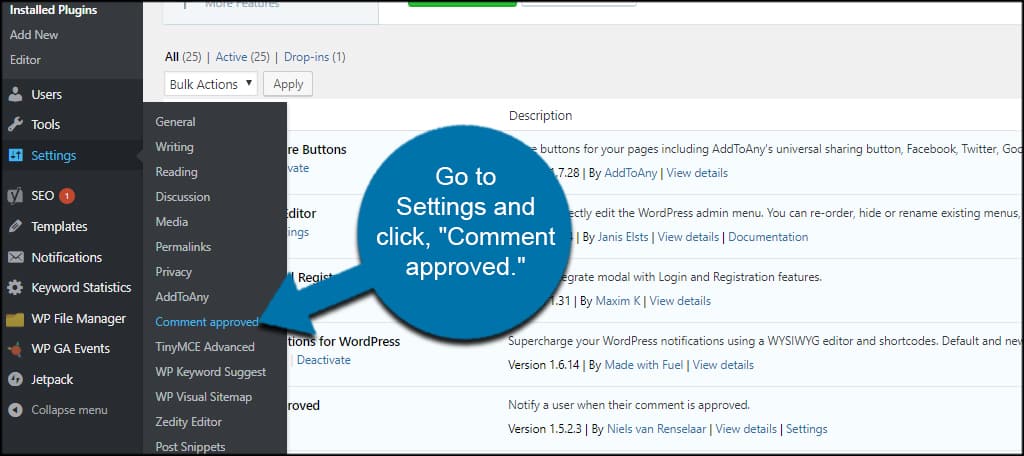Click the Description column header
Image resolution: width=1024 pixels, height=456 pixels.
(541, 116)
